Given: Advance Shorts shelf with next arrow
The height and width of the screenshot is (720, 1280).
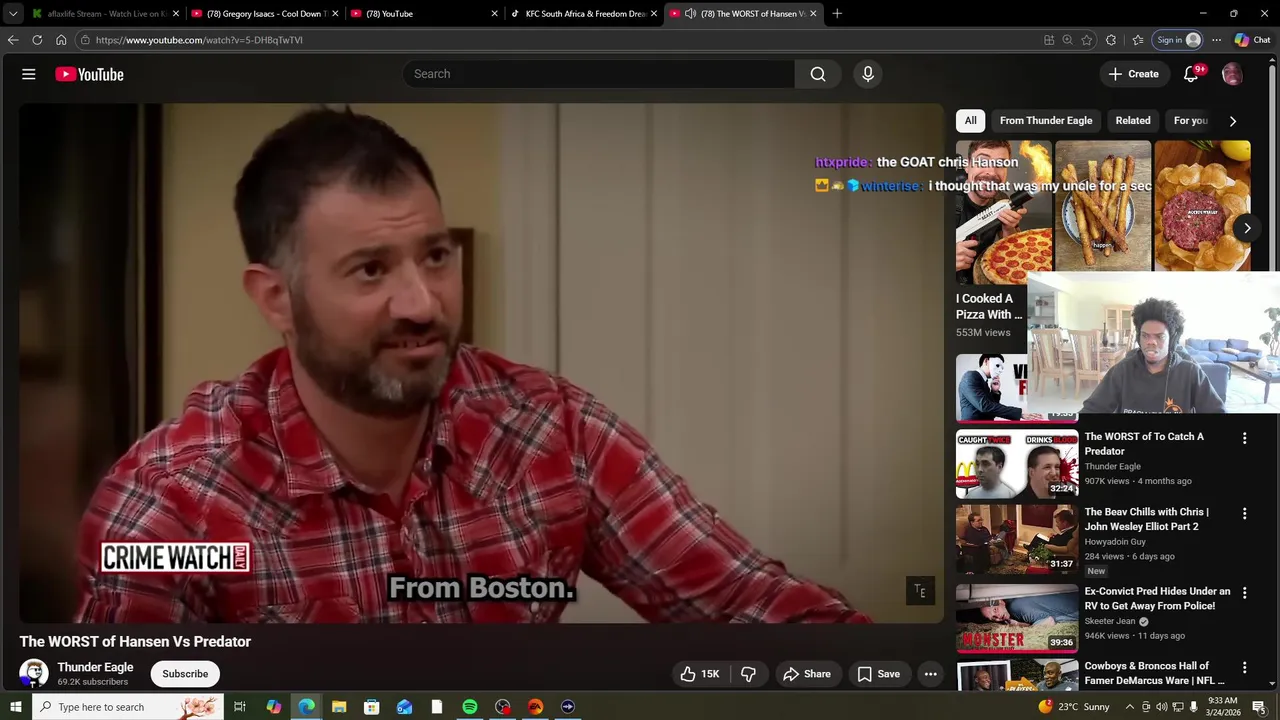Looking at the screenshot, I should click(1247, 228).
